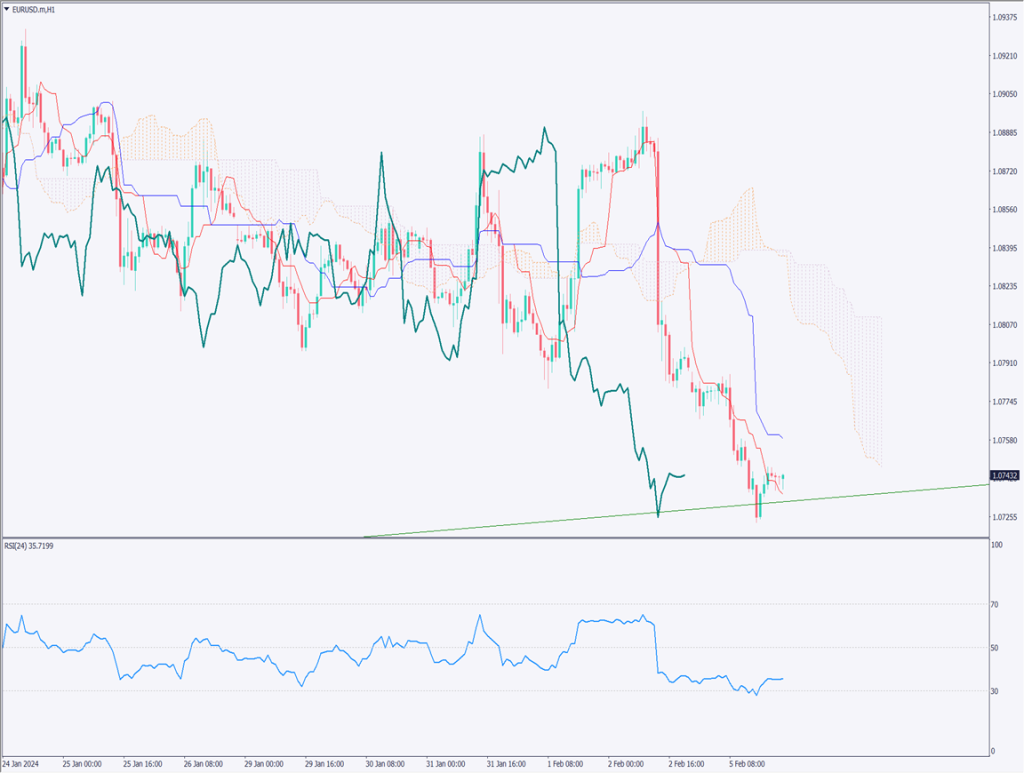The image size is (1024, 773).
Task: Click the RSI 70 level label
Action: coord(995,604)
